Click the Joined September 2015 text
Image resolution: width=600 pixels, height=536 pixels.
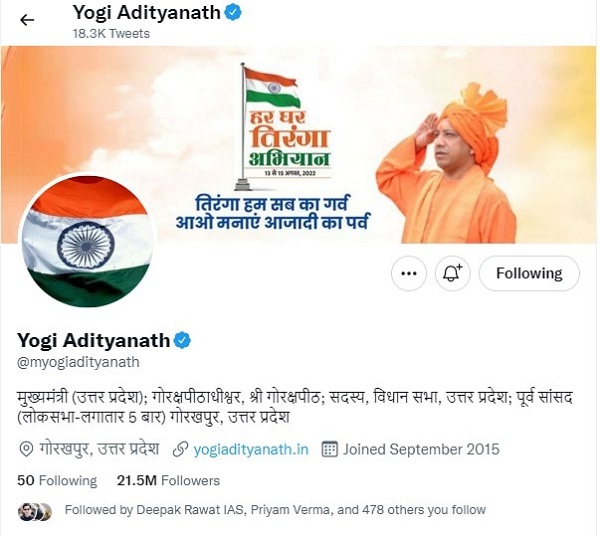tap(421, 449)
